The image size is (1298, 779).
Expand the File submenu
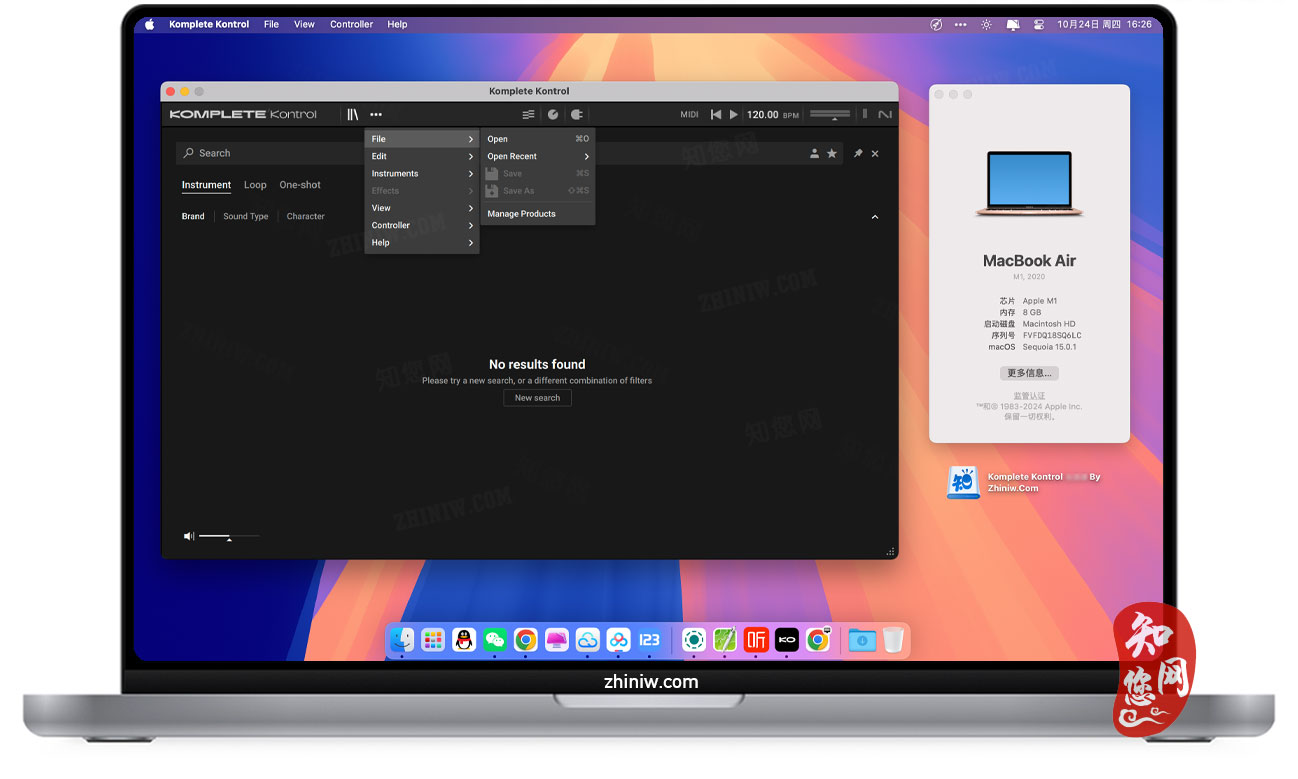pyautogui.click(x=422, y=139)
